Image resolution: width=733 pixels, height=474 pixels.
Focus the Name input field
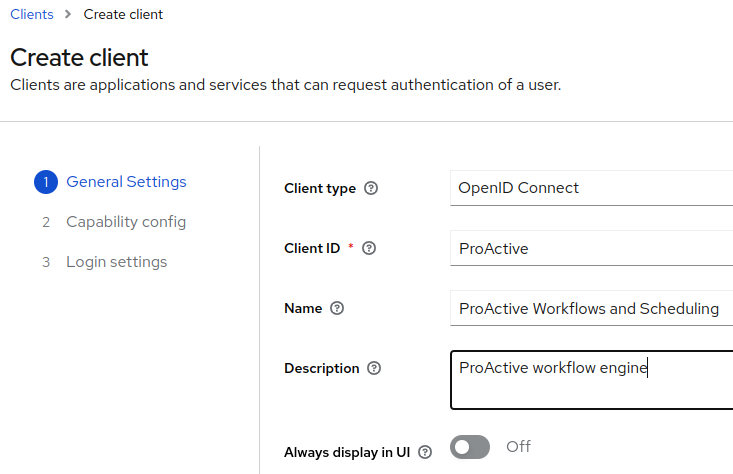pos(591,308)
